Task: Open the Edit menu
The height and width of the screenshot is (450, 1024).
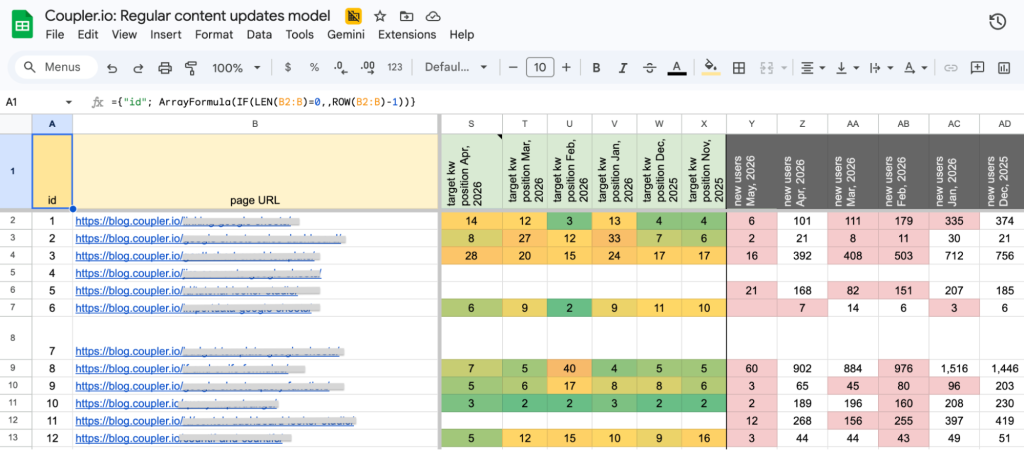Action: (88, 35)
